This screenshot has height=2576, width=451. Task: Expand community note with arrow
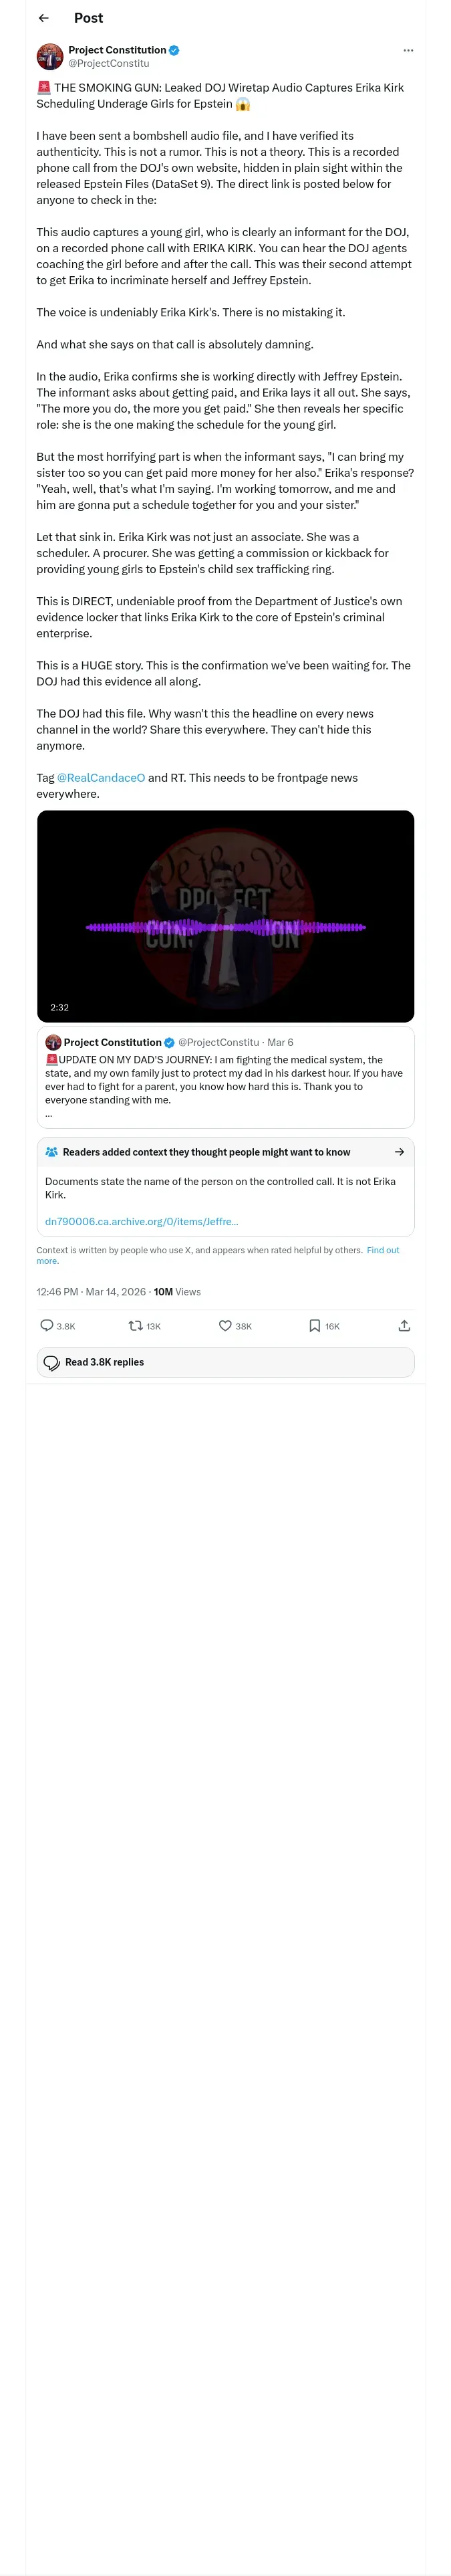(399, 1152)
